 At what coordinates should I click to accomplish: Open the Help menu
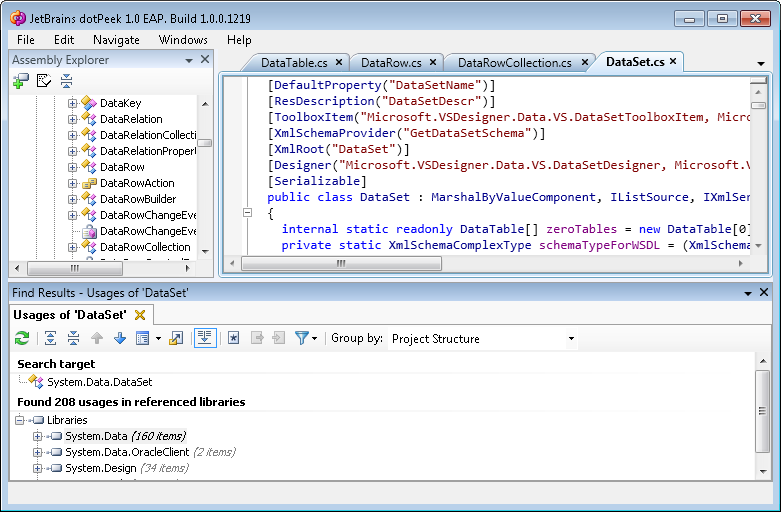239,40
